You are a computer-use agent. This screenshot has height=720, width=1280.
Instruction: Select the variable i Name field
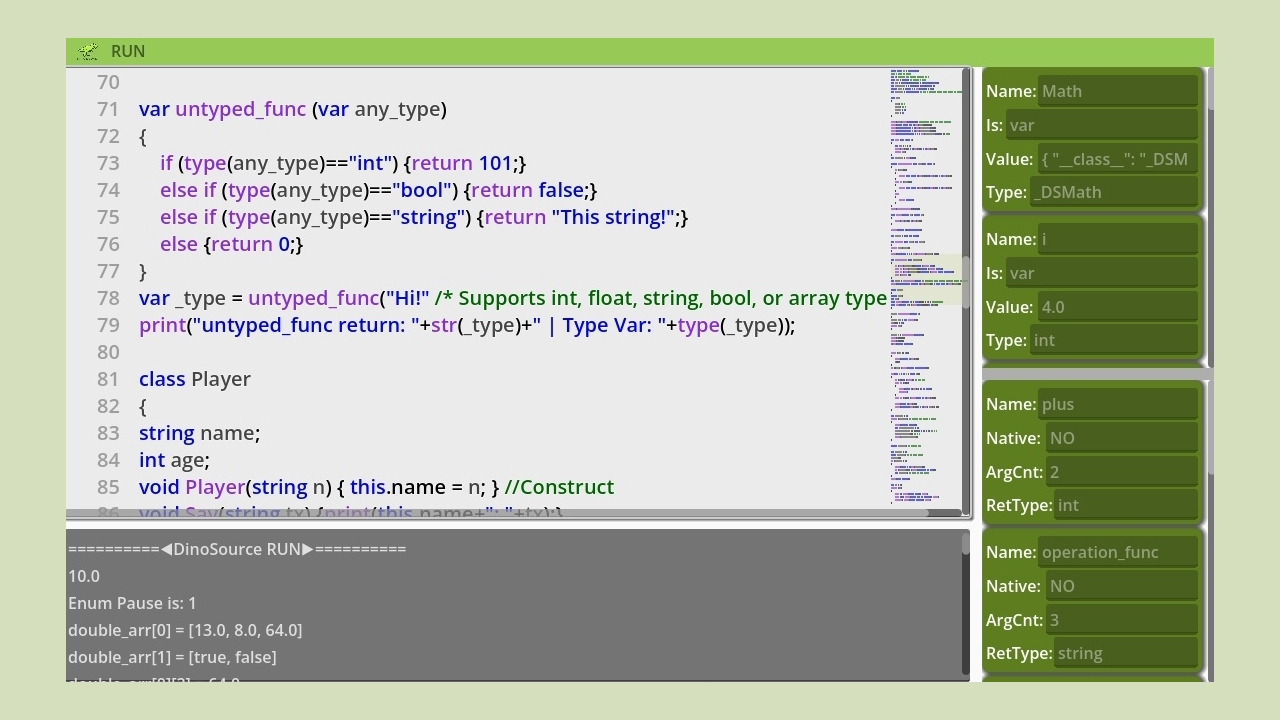(1118, 239)
